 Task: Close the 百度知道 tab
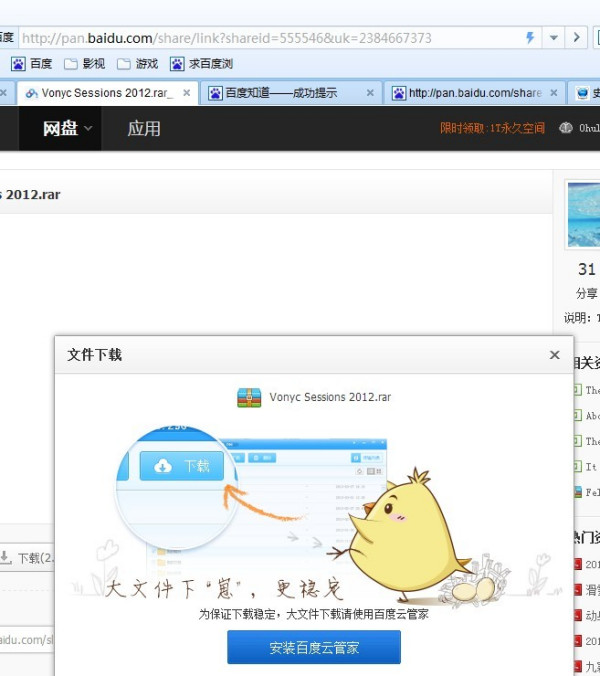[x=370, y=93]
